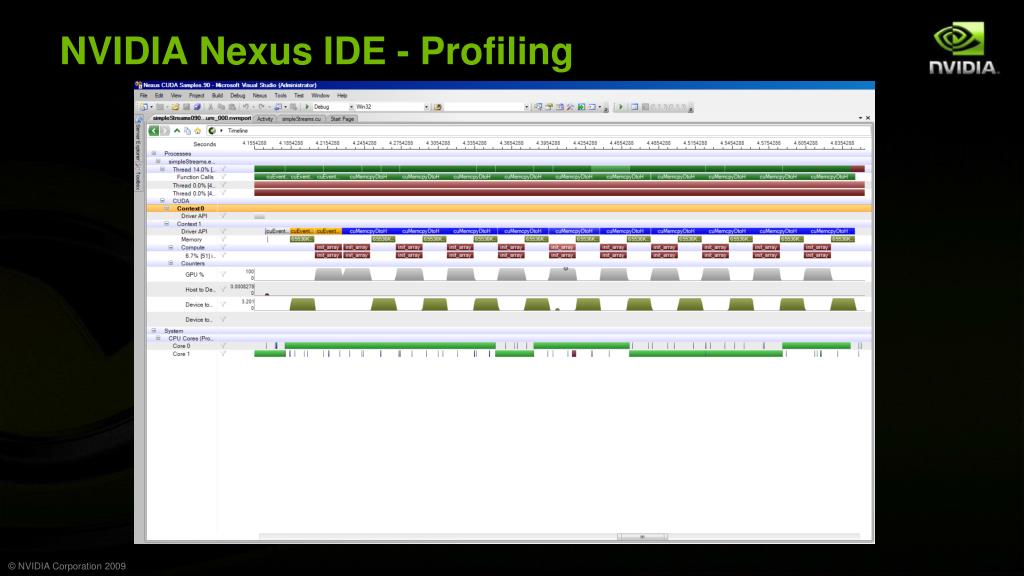Click the Nexus window icon after play
Viewport: 1024px width, 576px height.
coord(634,107)
